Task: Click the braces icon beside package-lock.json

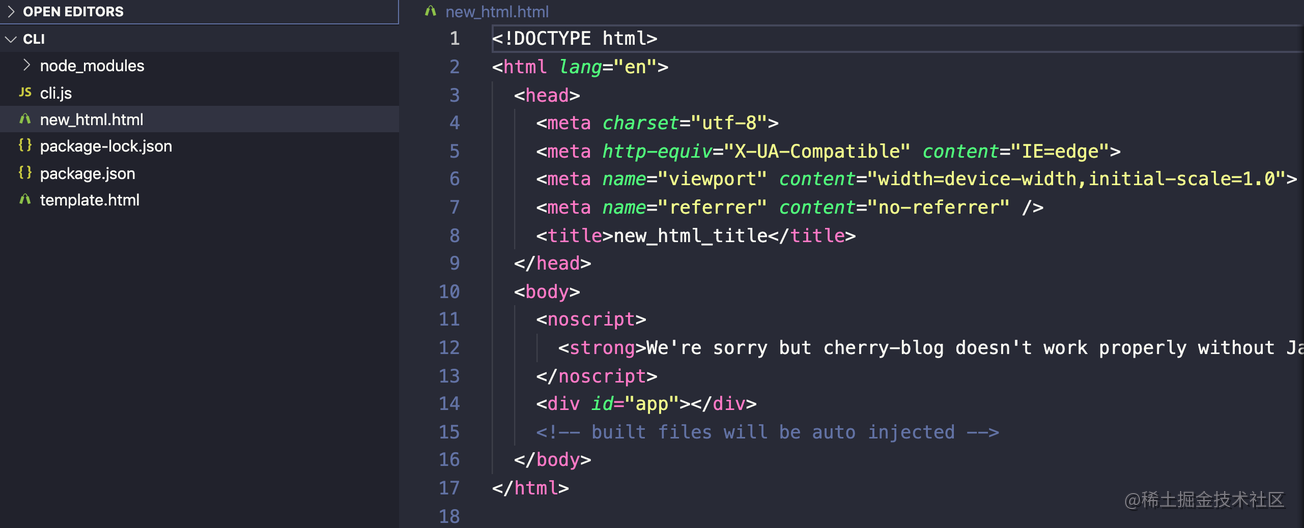Action: point(25,146)
